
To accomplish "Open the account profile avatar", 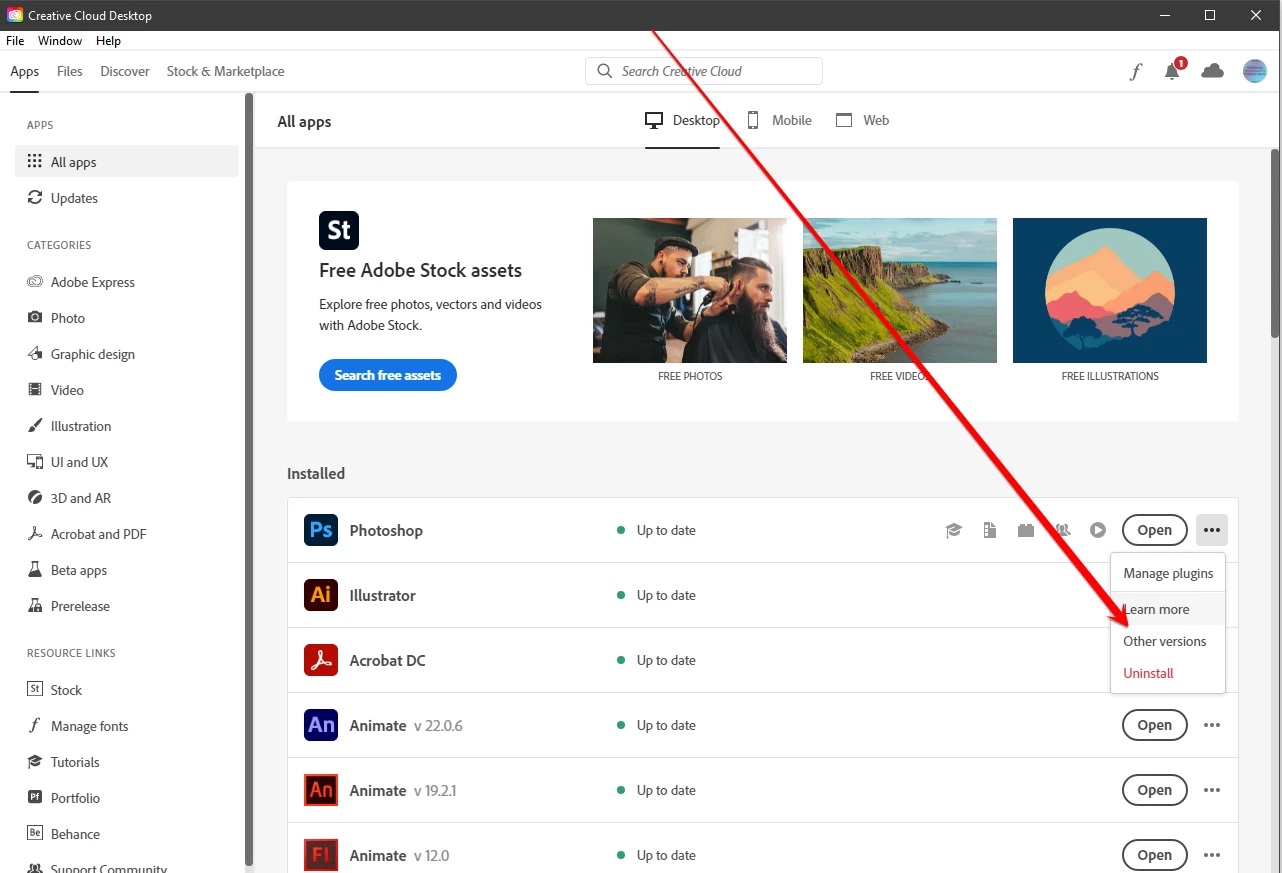I will click(1254, 71).
